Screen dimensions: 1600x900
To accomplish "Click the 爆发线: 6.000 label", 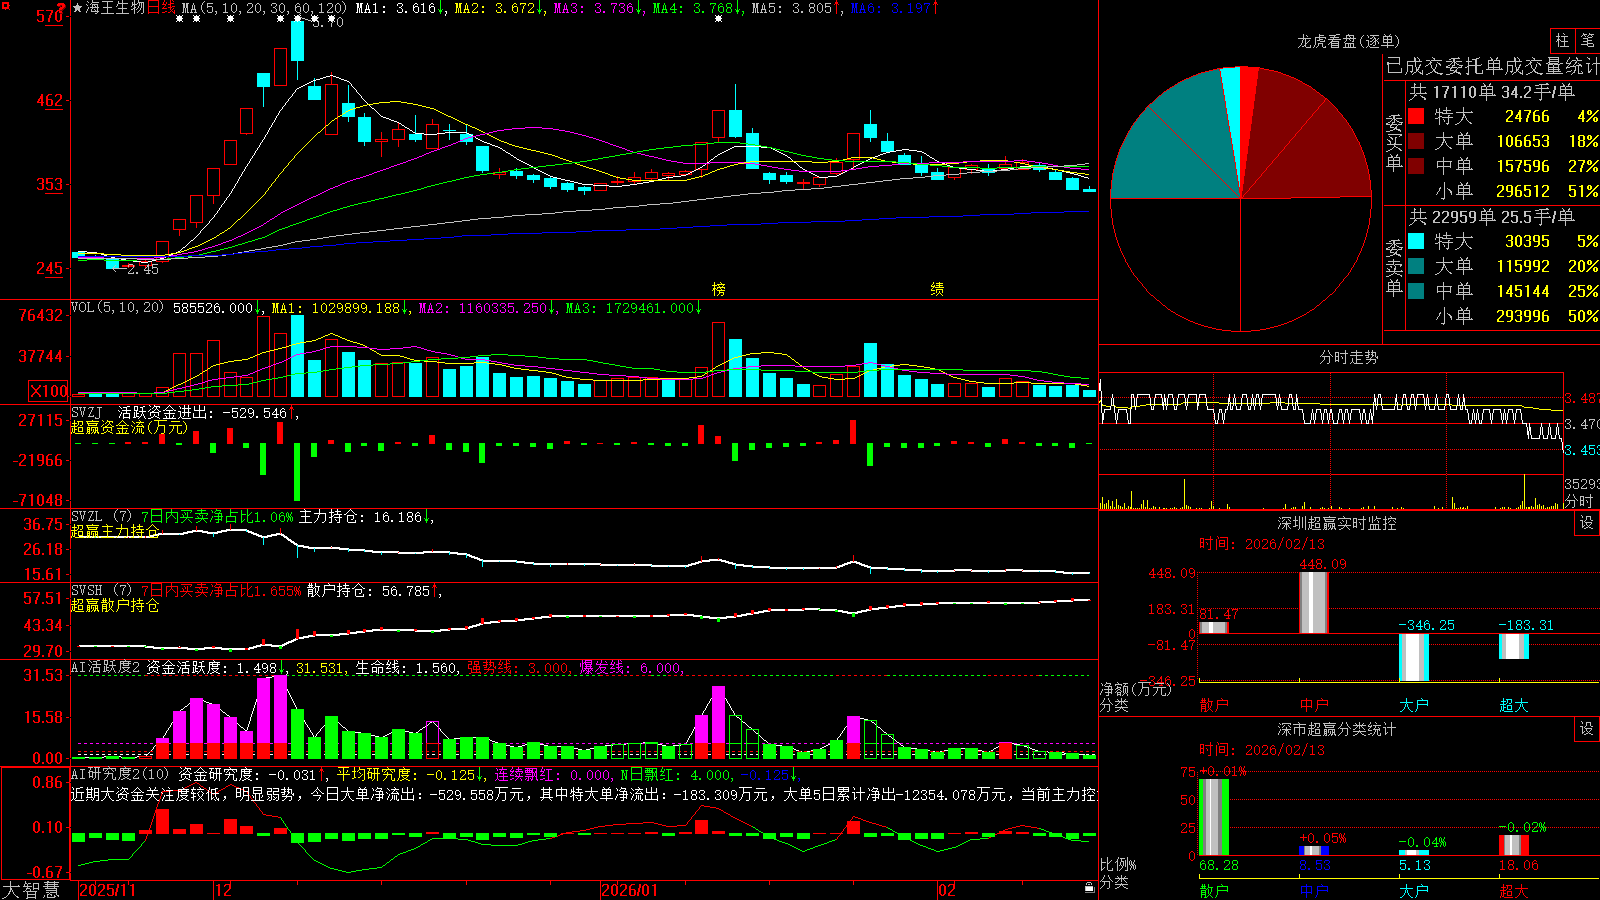I will tap(632, 668).
